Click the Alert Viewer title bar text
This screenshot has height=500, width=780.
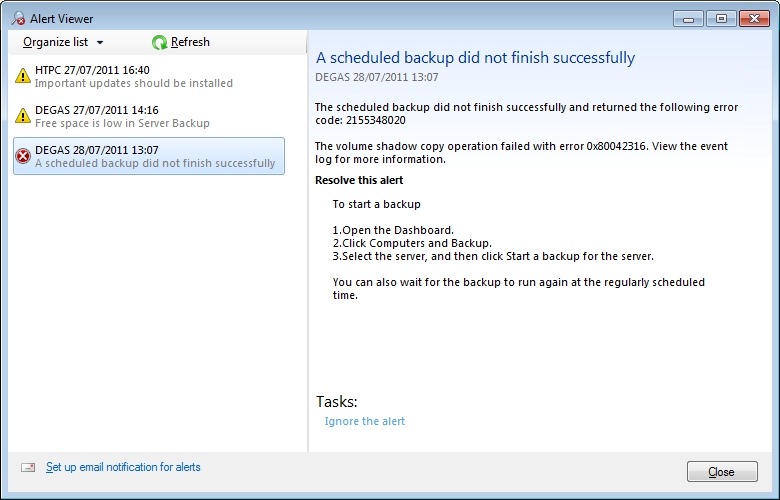click(62, 18)
